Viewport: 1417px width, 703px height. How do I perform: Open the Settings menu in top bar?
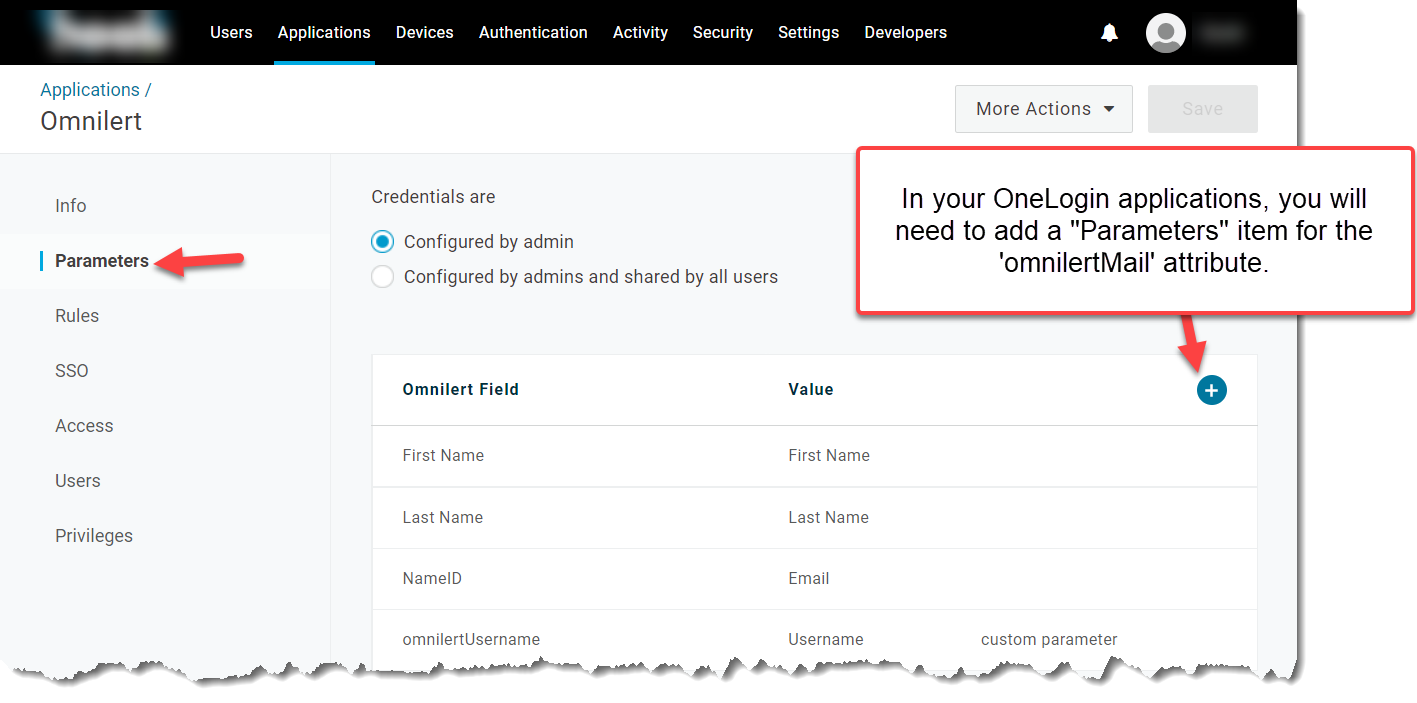coord(808,33)
